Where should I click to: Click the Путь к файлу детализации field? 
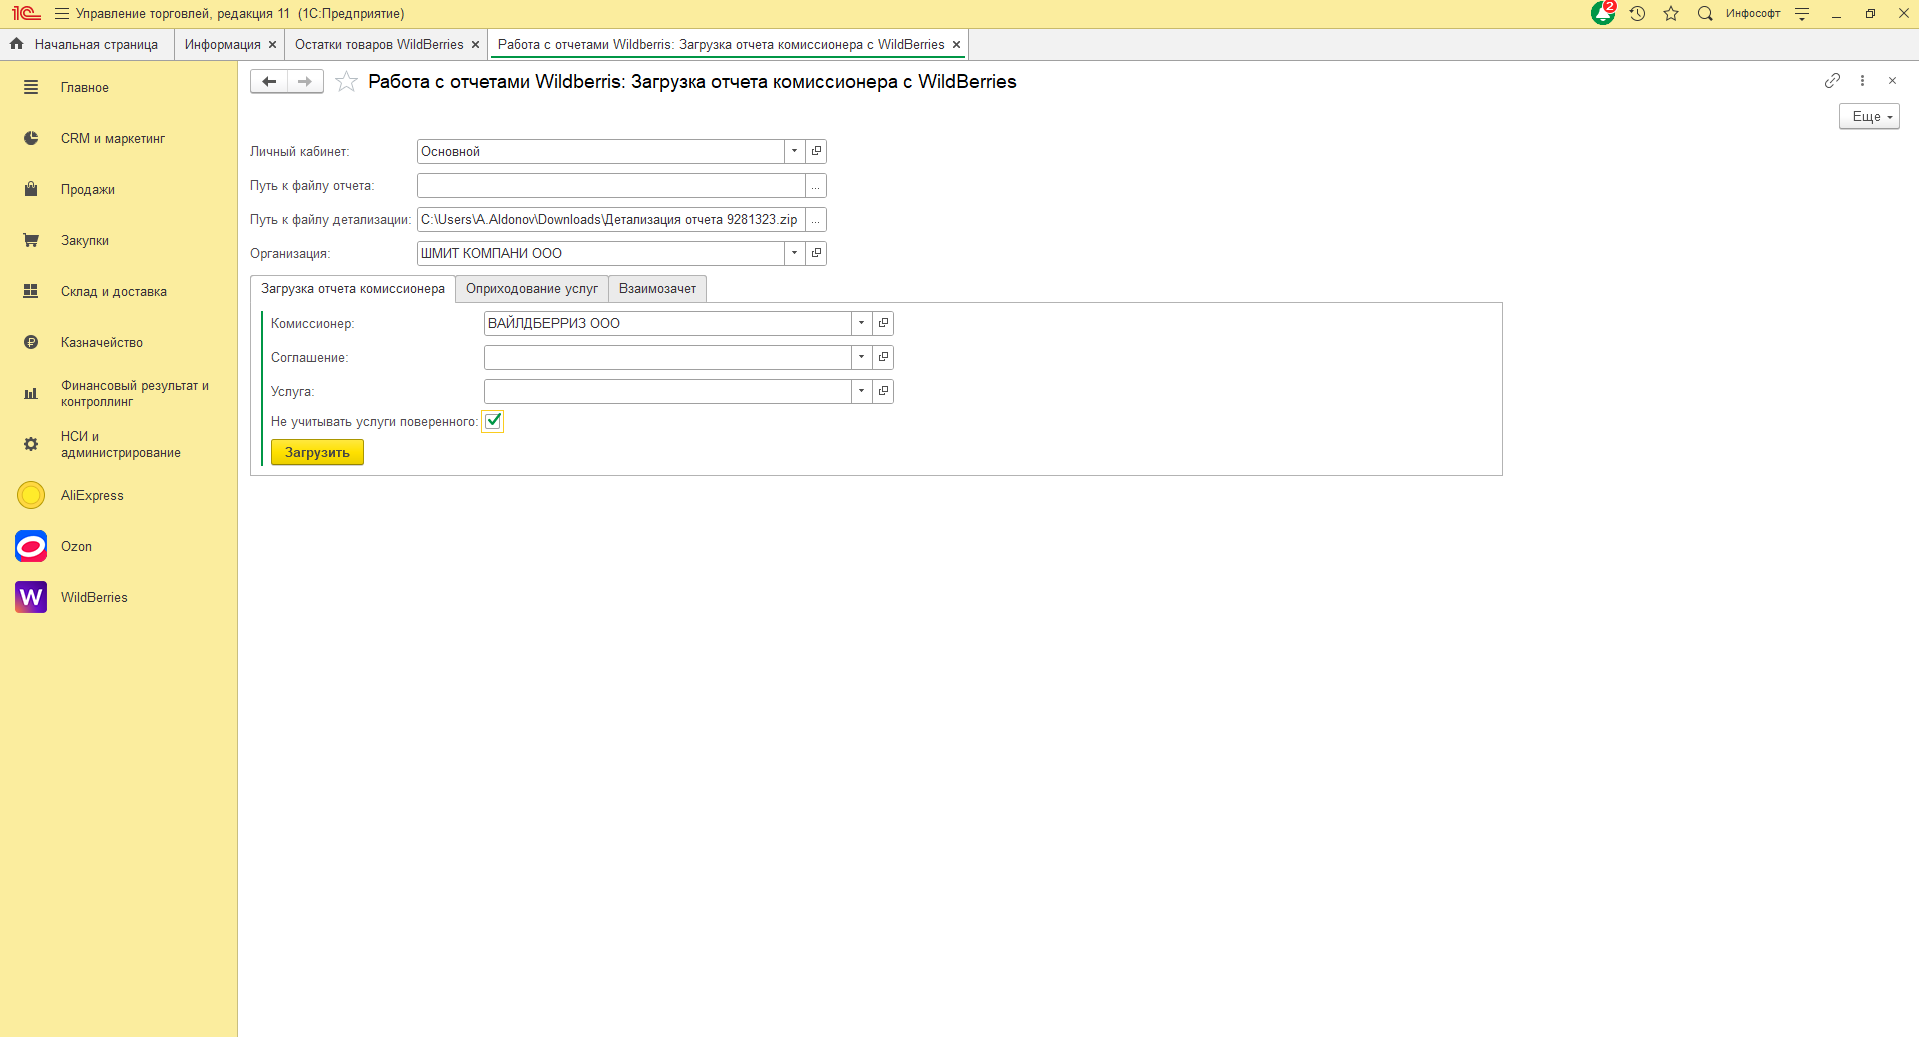point(611,220)
